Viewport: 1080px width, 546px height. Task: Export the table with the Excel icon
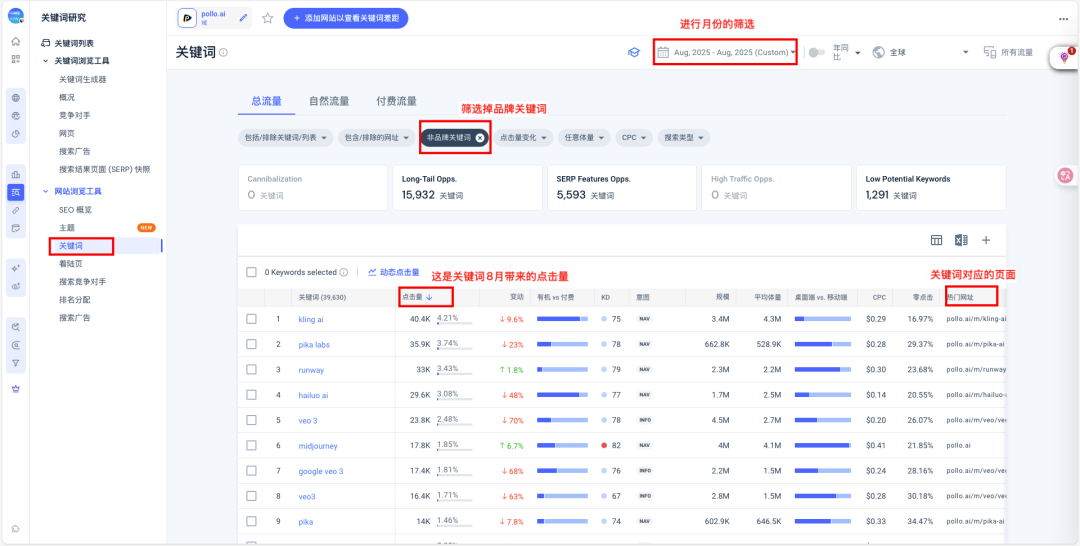tap(961, 240)
